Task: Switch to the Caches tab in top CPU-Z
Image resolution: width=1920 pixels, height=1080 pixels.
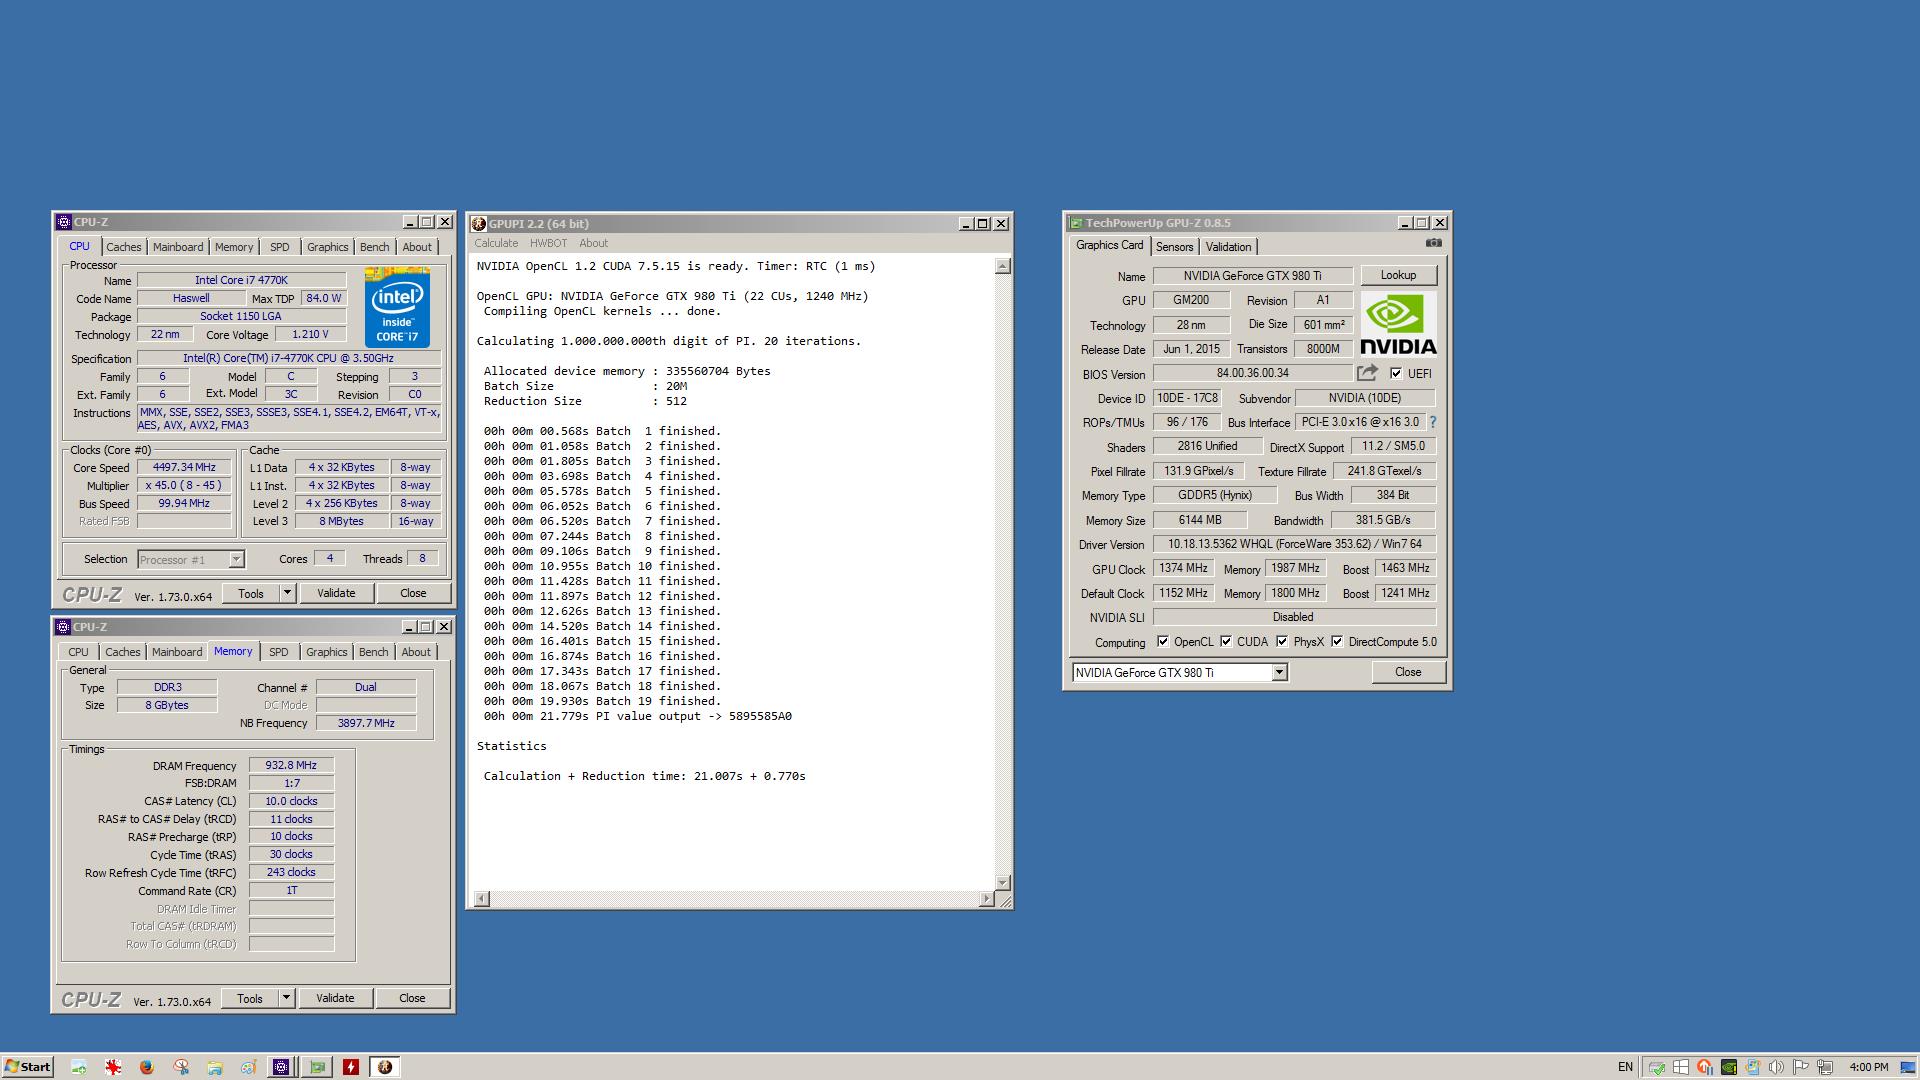Action: 124,247
